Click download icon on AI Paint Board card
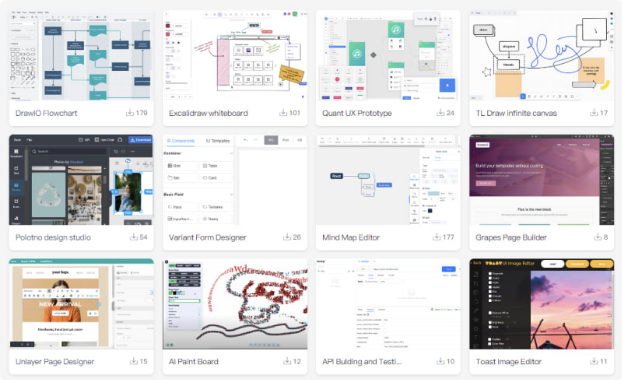The width and height of the screenshot is (622, 380). (287, 361)
